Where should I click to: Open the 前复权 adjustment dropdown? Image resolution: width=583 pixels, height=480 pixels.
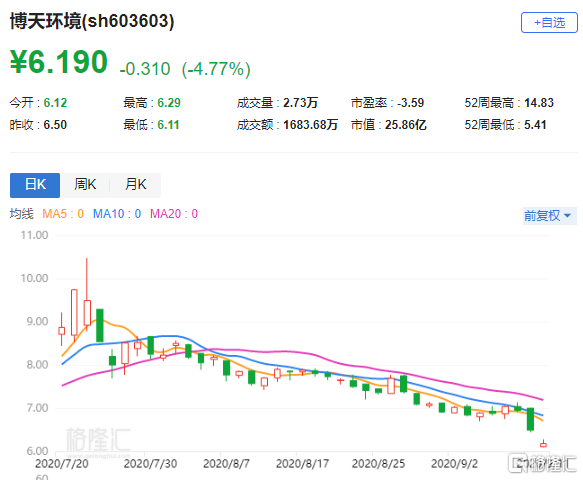(549, 216)
